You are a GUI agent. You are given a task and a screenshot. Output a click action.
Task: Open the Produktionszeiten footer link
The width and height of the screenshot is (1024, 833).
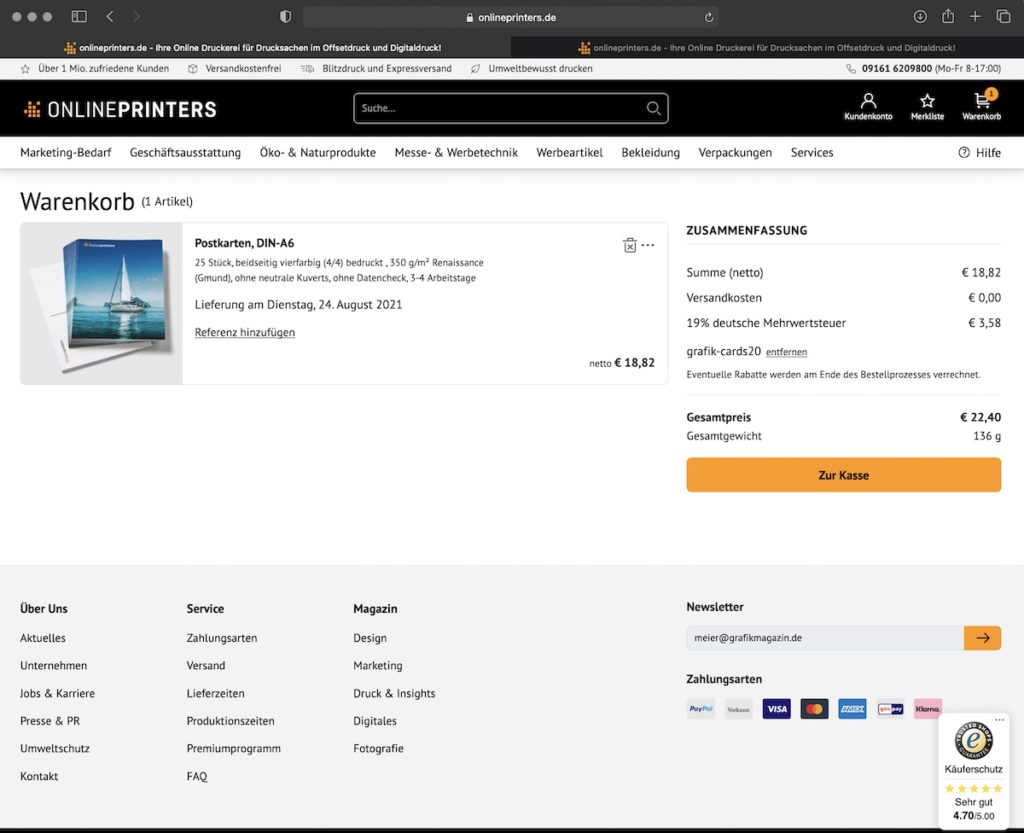(231, 721)
